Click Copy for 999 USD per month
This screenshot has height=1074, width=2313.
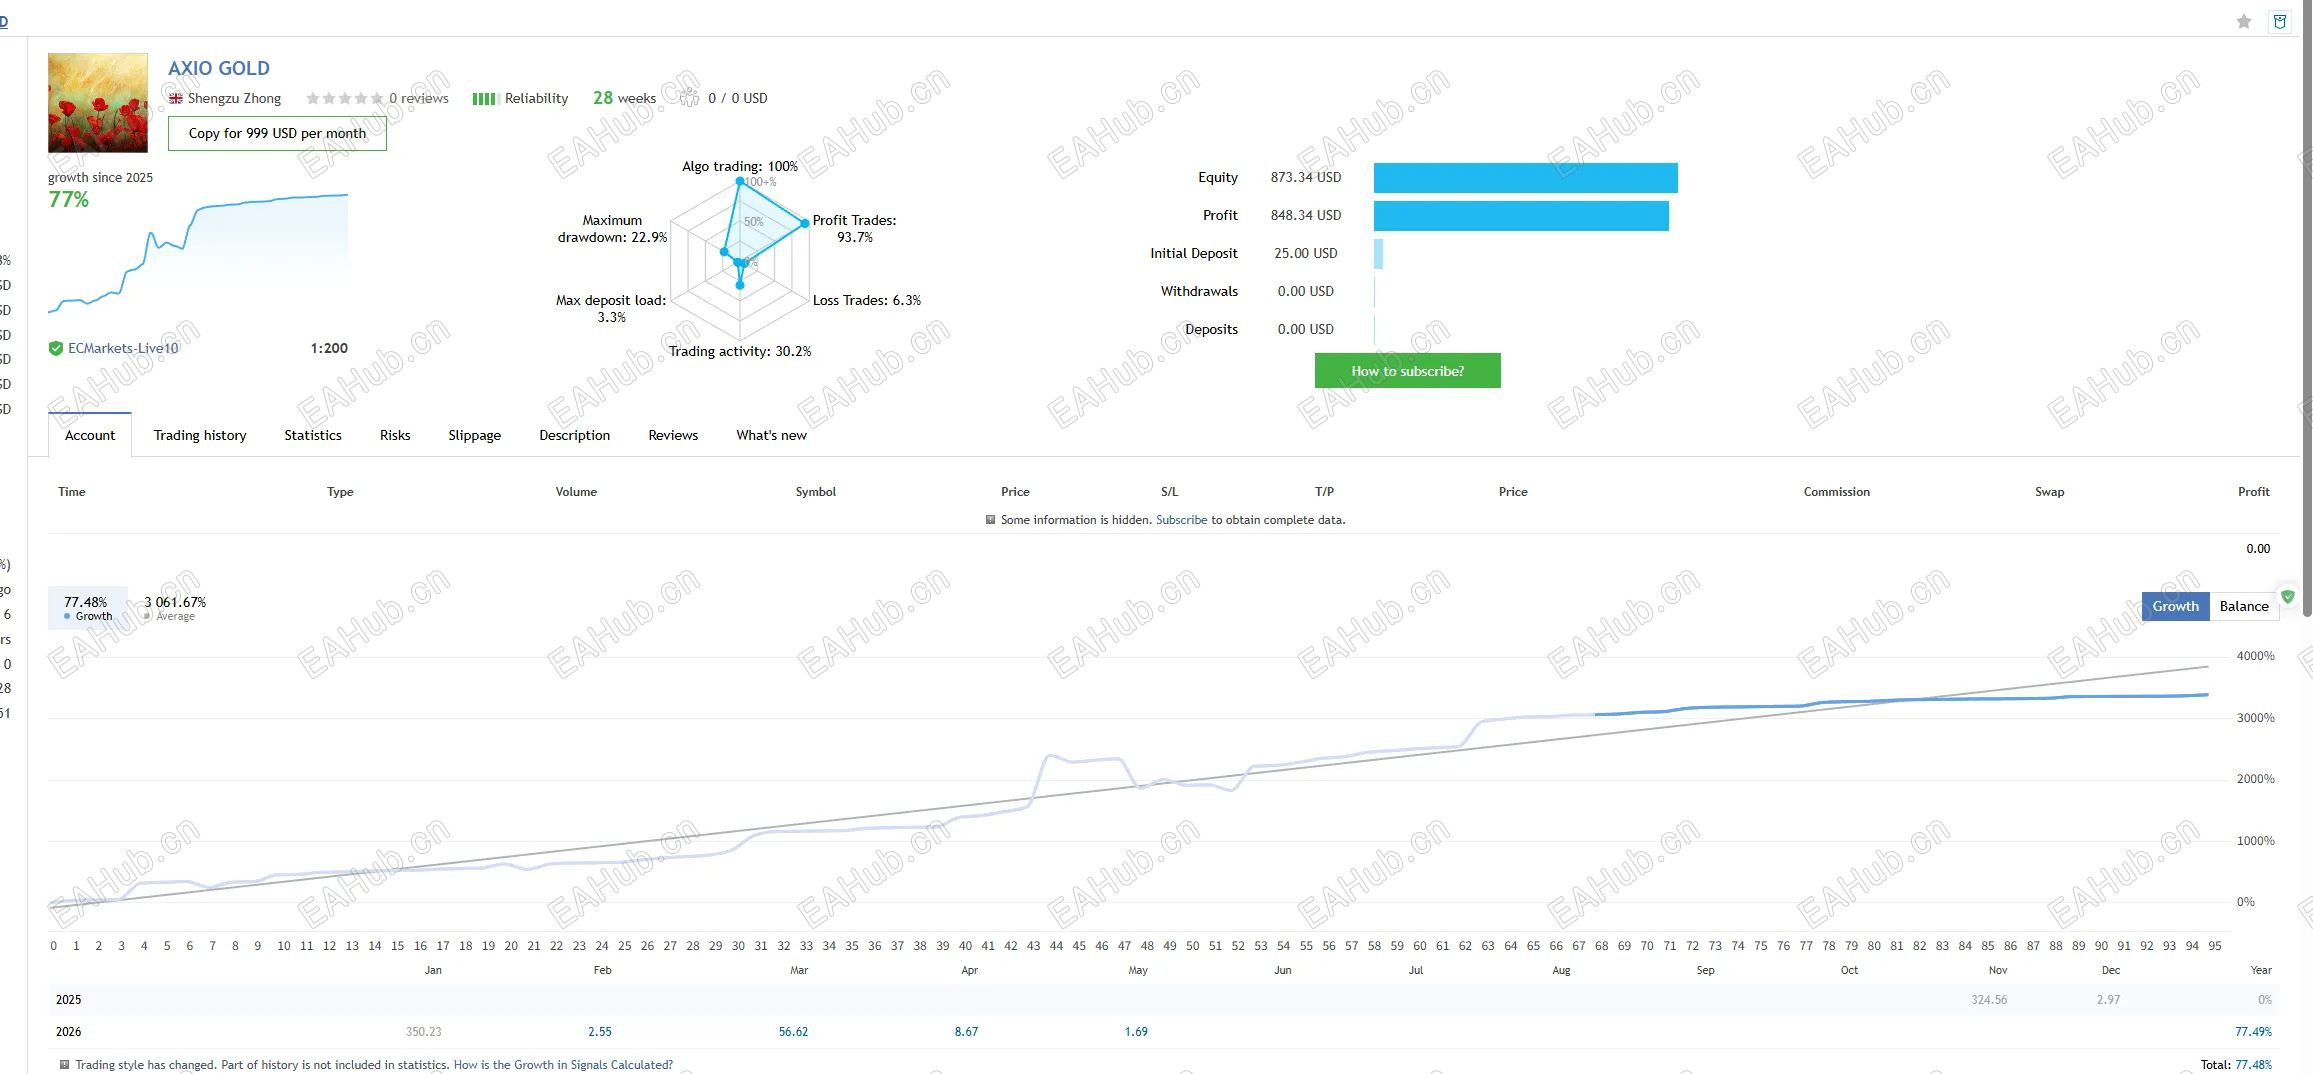277,134
